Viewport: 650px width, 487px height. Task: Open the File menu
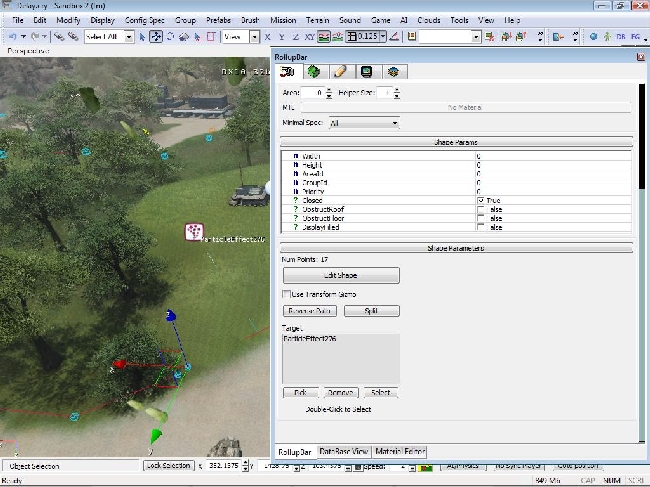pos(18,20)
